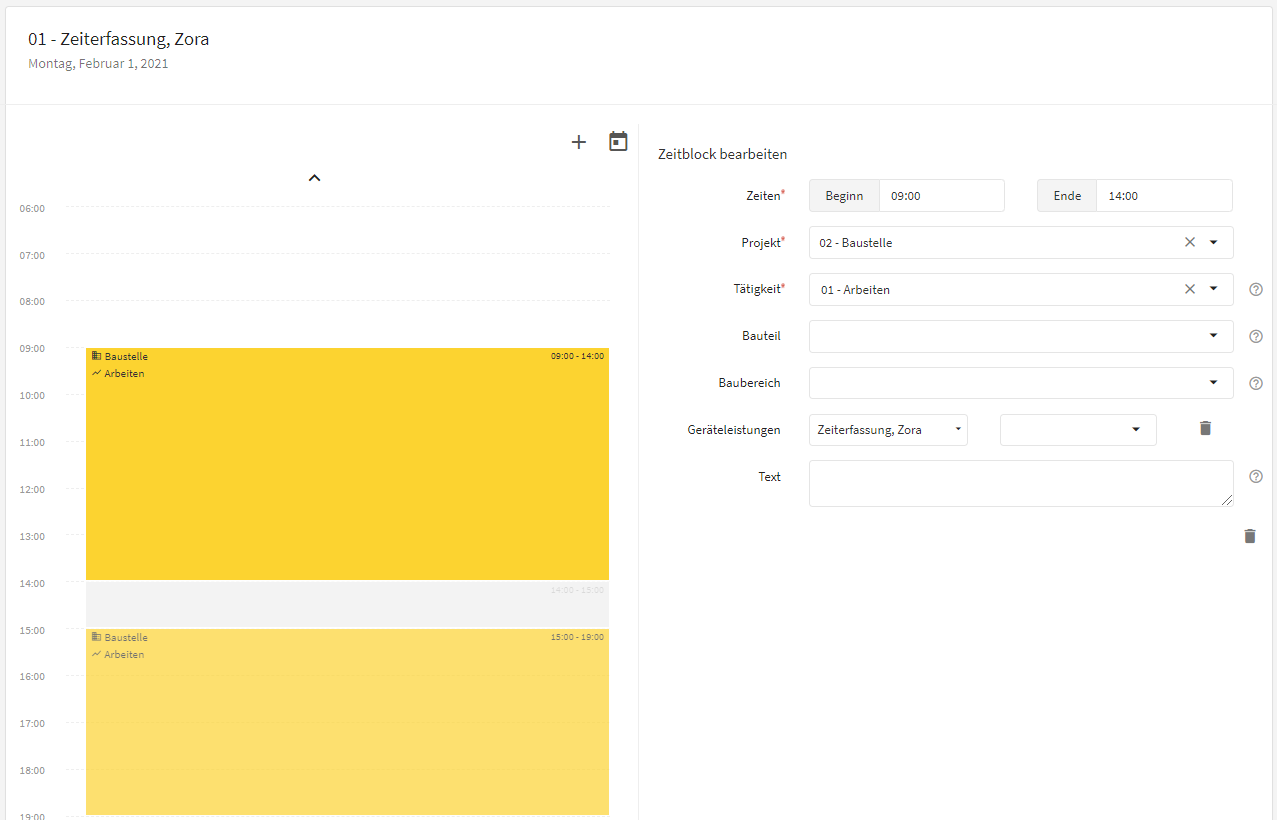This screenshot has height=820, width=1277.
Task: Clear the Projekt selection with X
Action: coord(1190,242)
